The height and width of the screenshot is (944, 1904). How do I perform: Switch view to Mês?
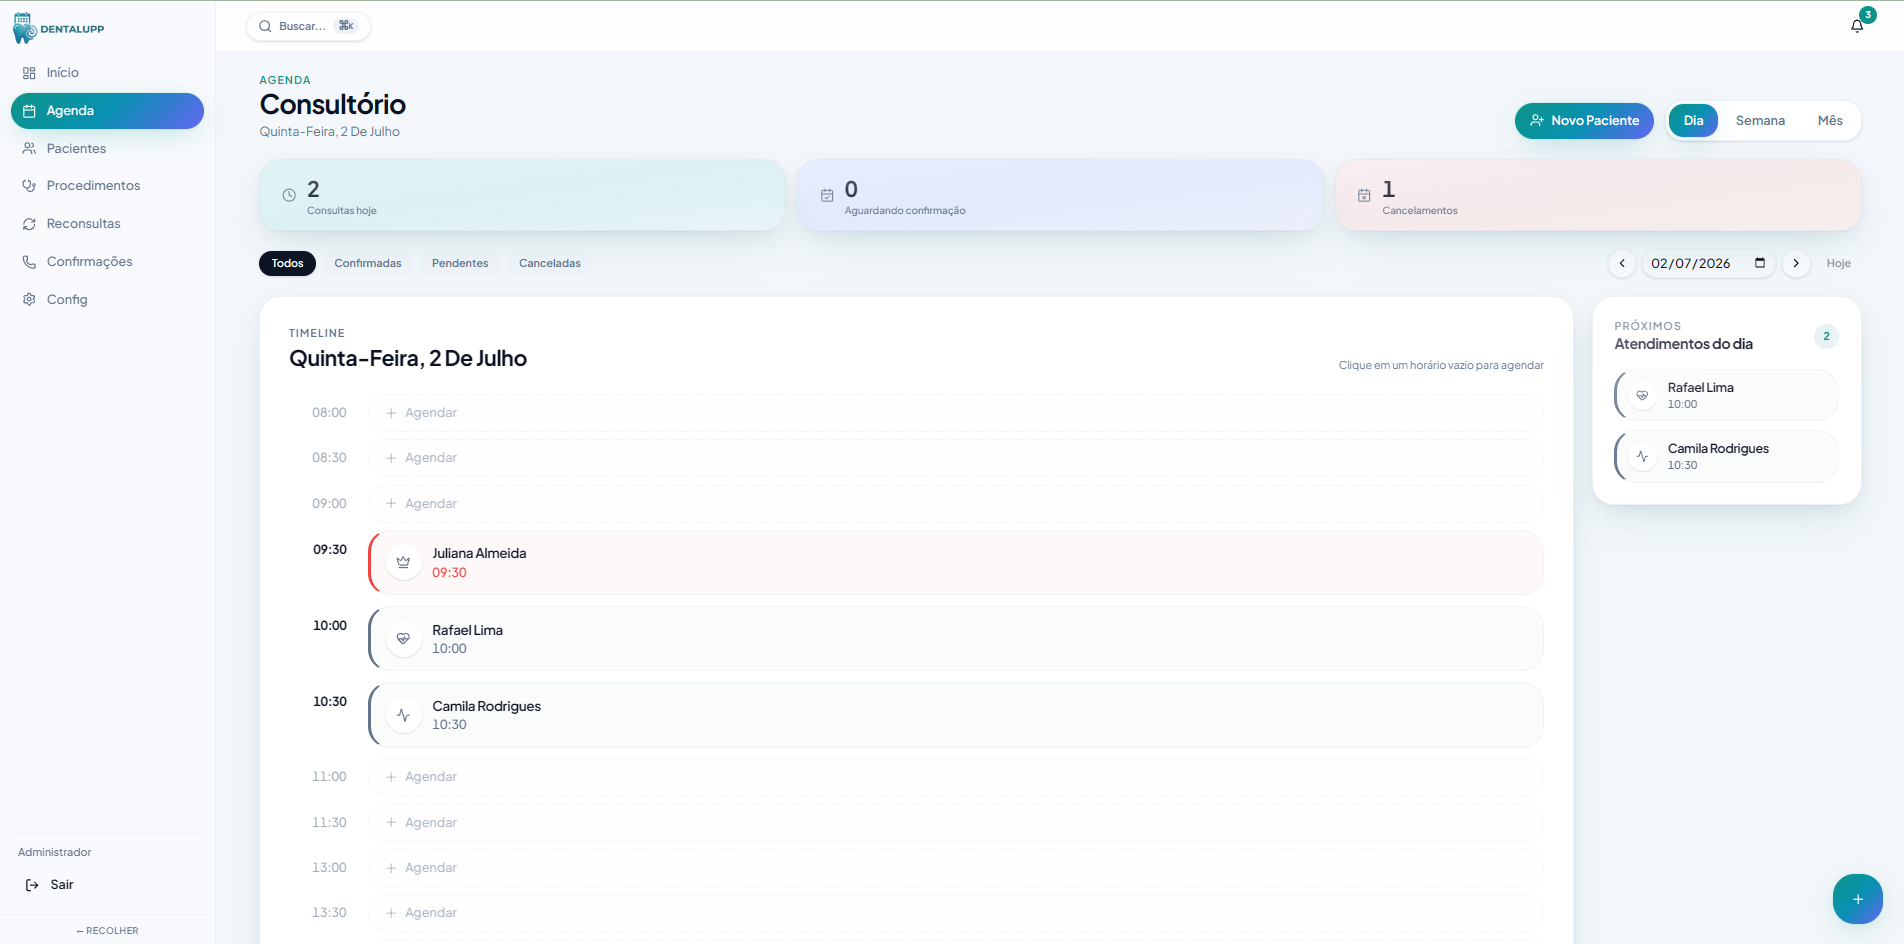[x=1830, y=121]
